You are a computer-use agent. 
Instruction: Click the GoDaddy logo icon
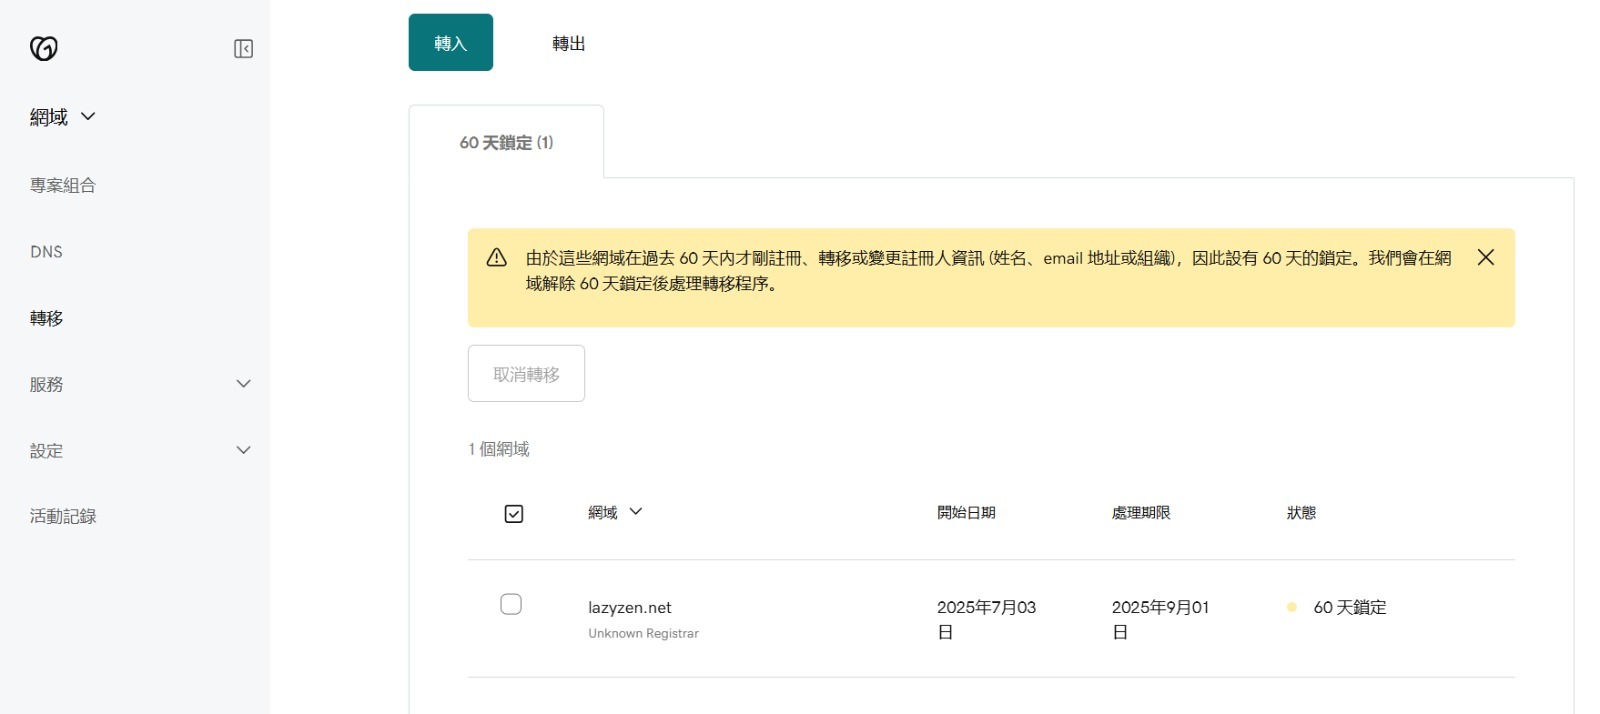click(44, 48)
